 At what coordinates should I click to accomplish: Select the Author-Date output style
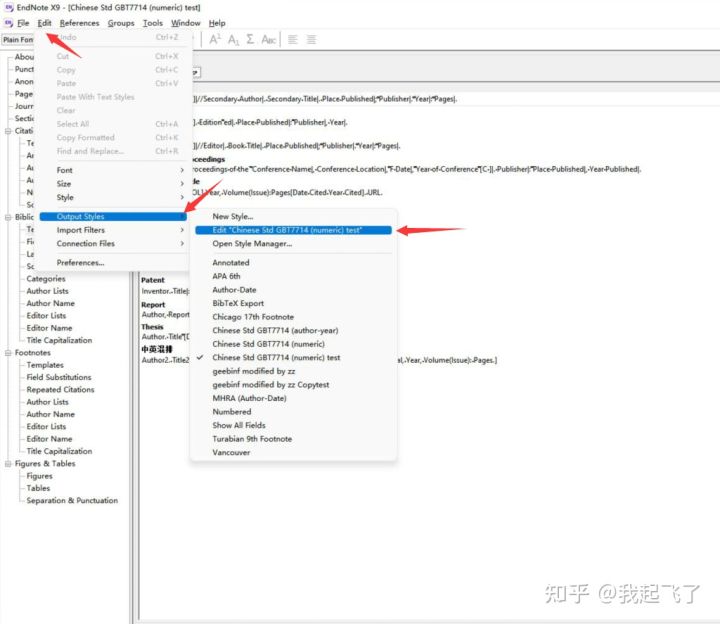[x=293, y=290]
